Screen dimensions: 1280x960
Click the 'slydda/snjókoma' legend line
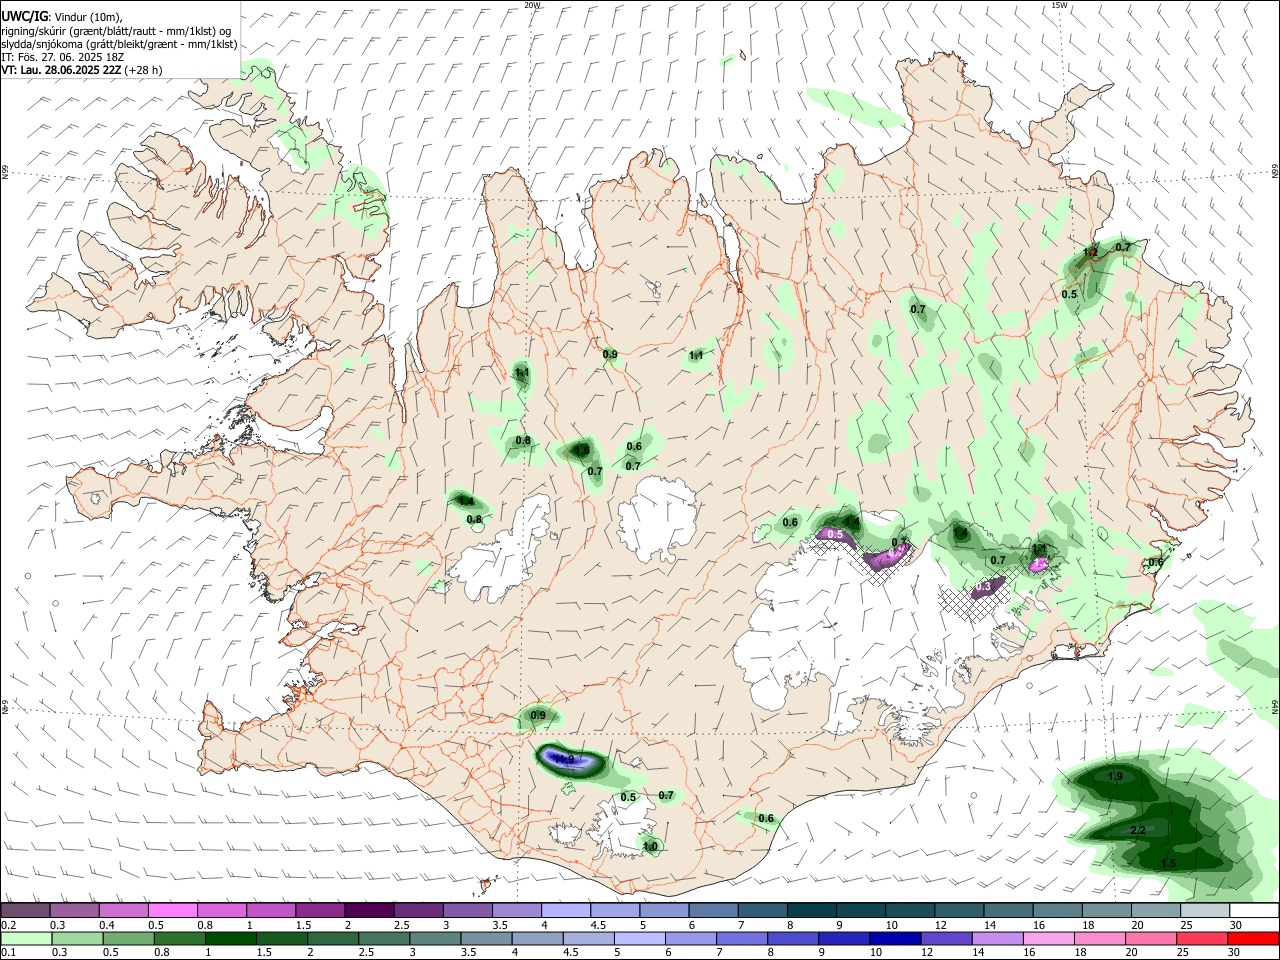(x=119, y=44)
